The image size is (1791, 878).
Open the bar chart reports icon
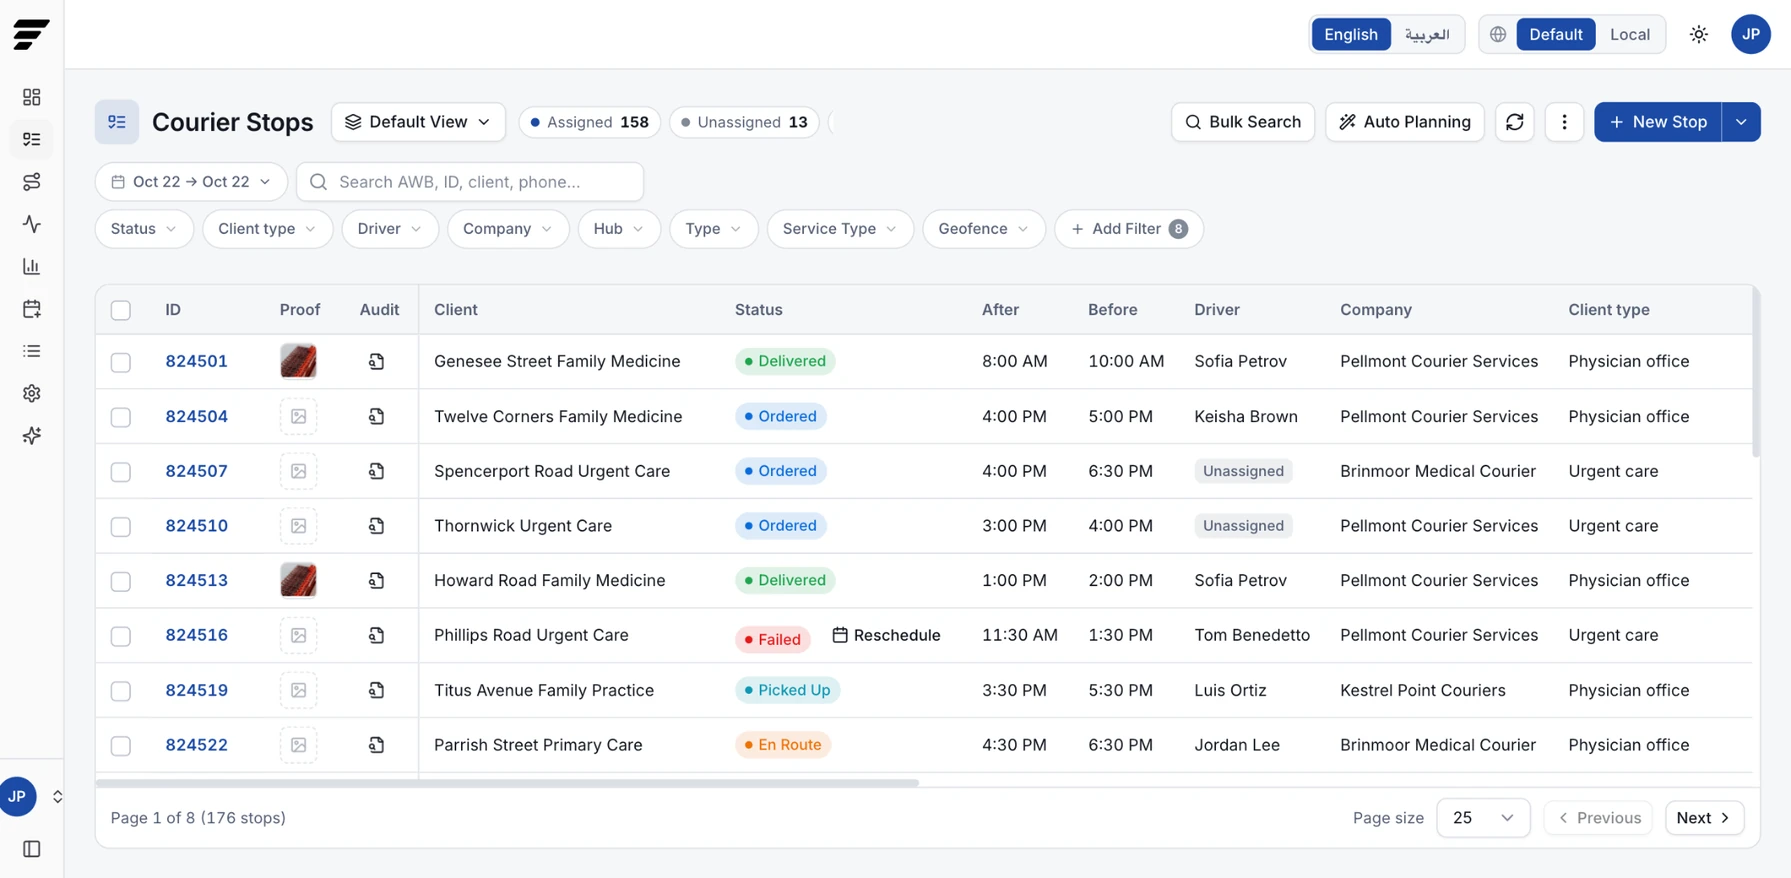[x=32, y=266]
